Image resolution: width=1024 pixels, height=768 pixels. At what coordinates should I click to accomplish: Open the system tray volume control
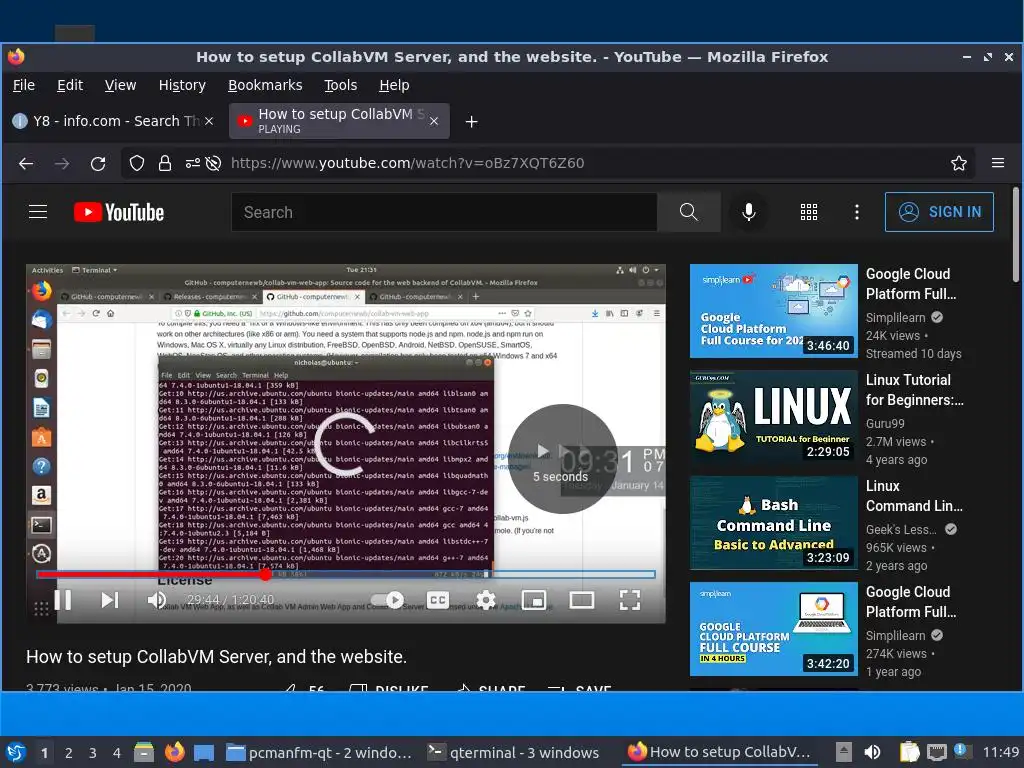872,752
